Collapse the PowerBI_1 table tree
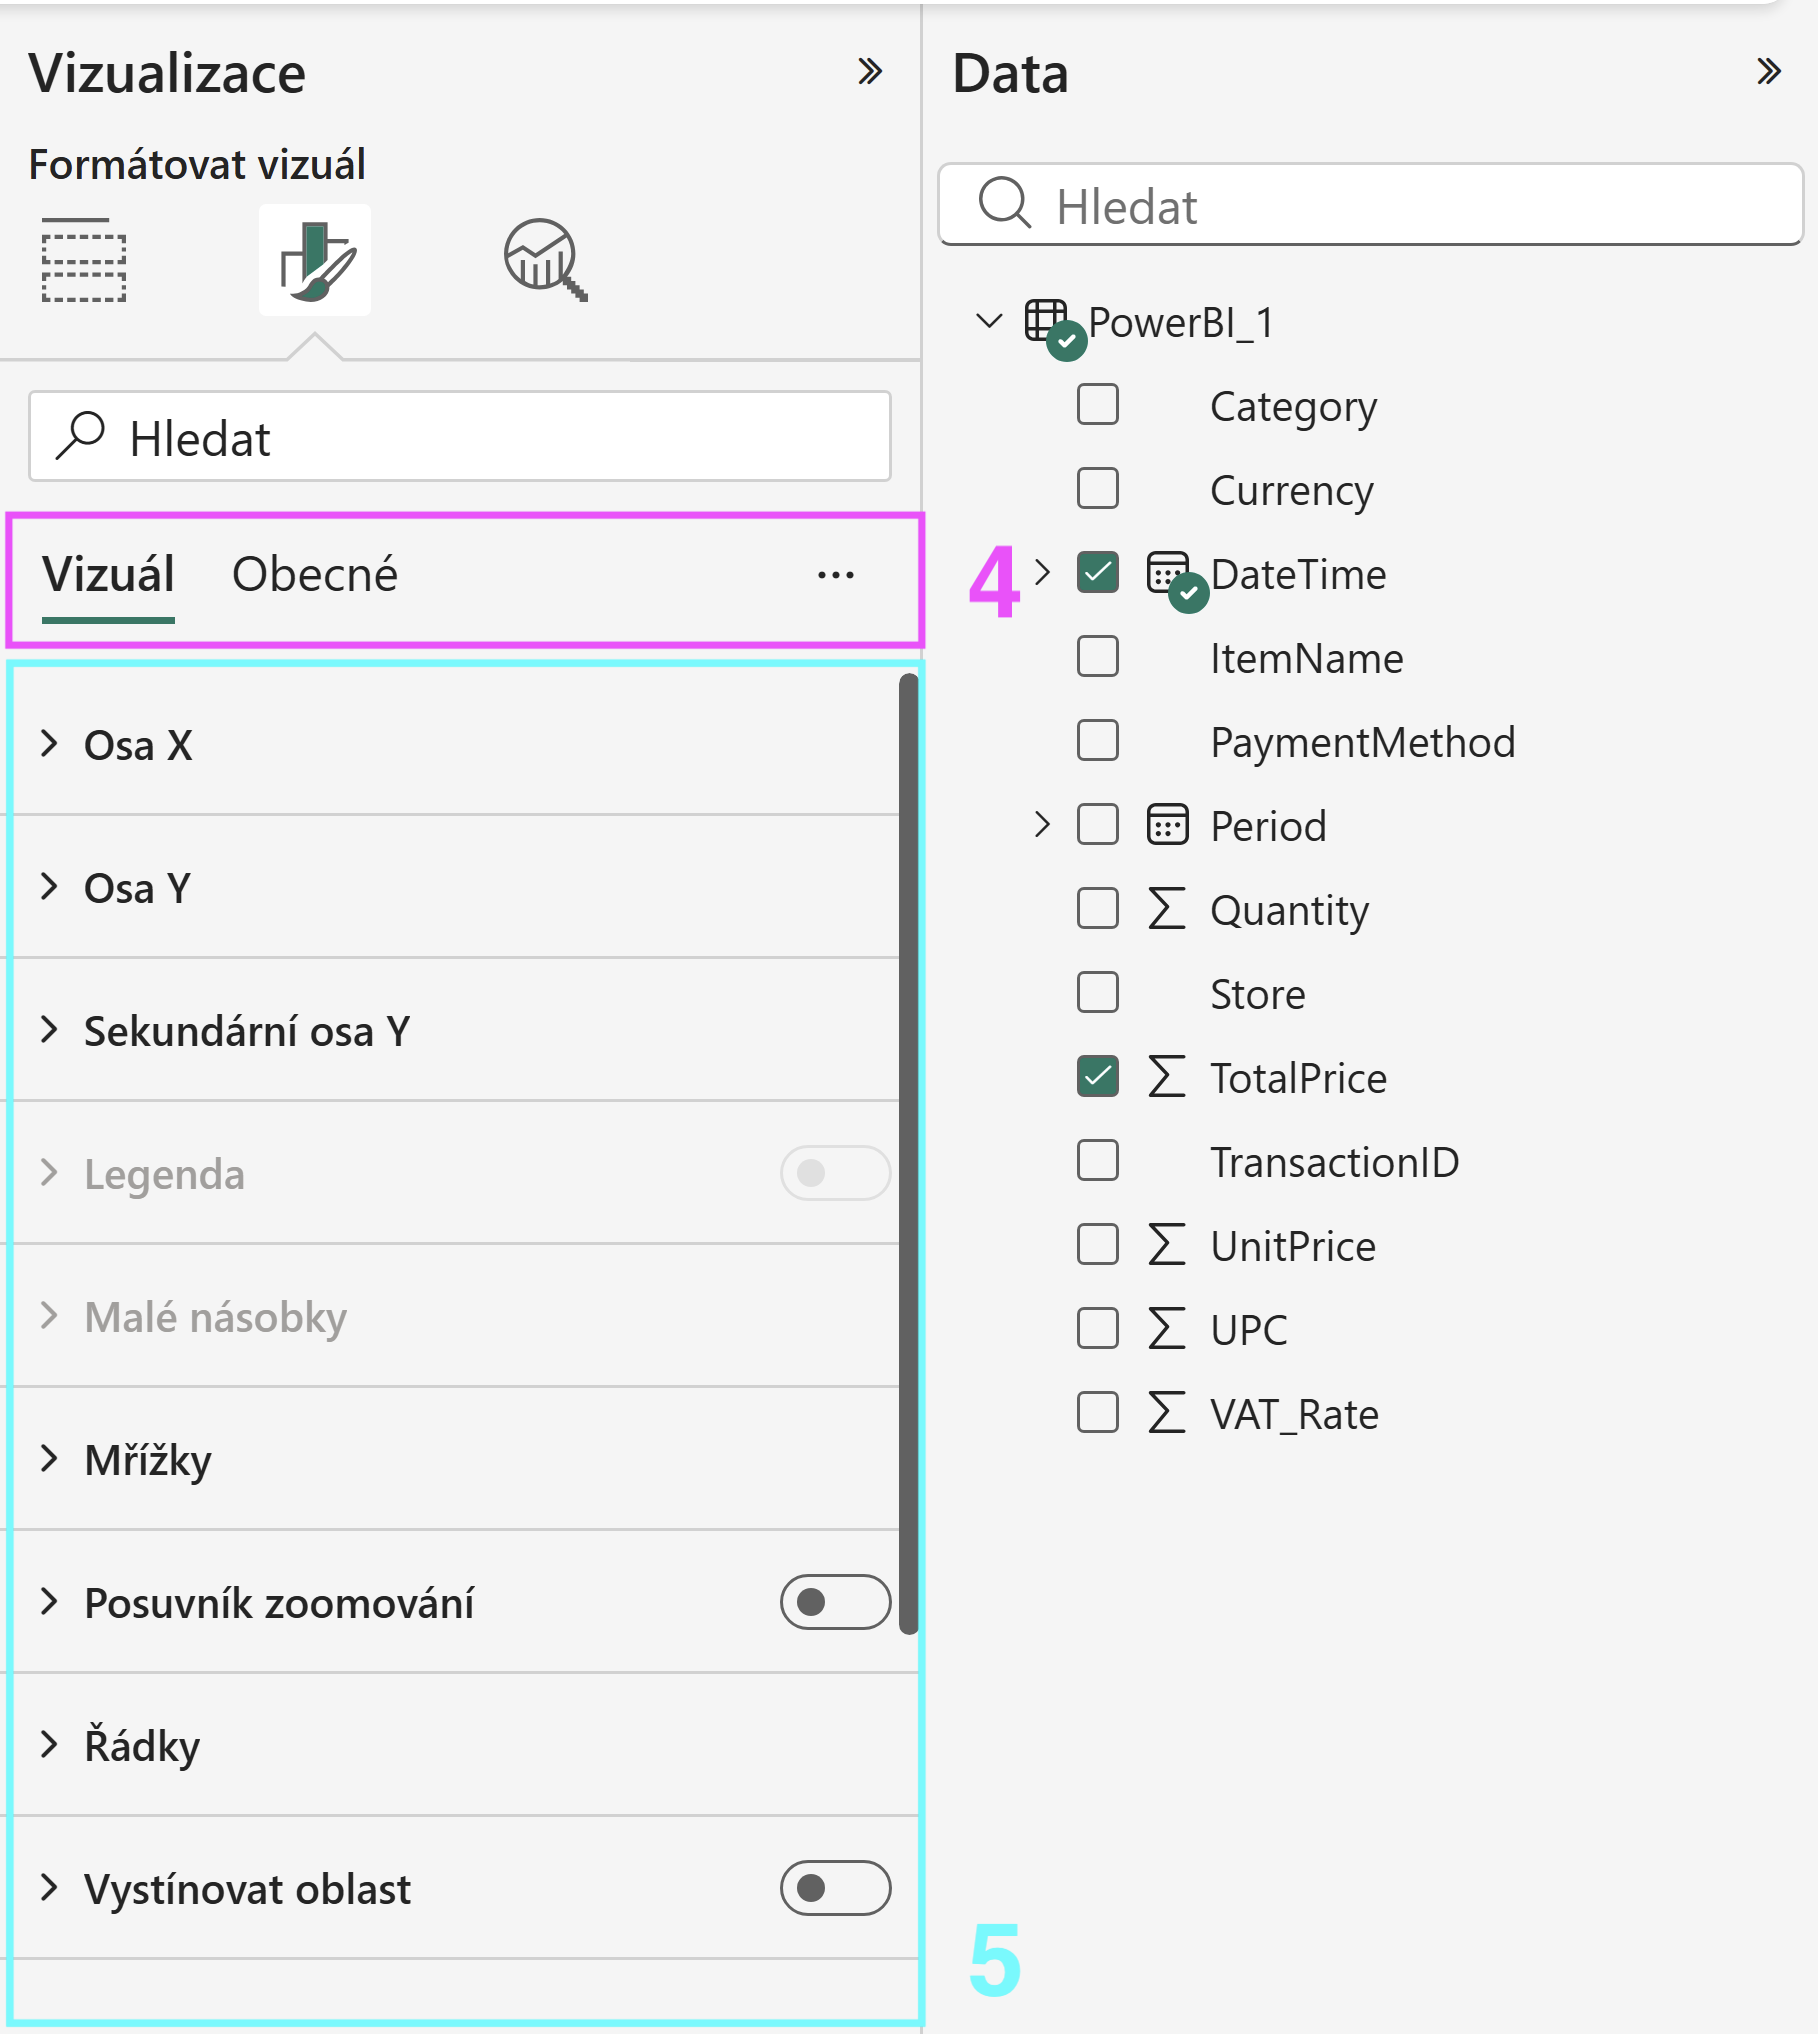This screenshot has width=1818, height=2034. (989, 321)
